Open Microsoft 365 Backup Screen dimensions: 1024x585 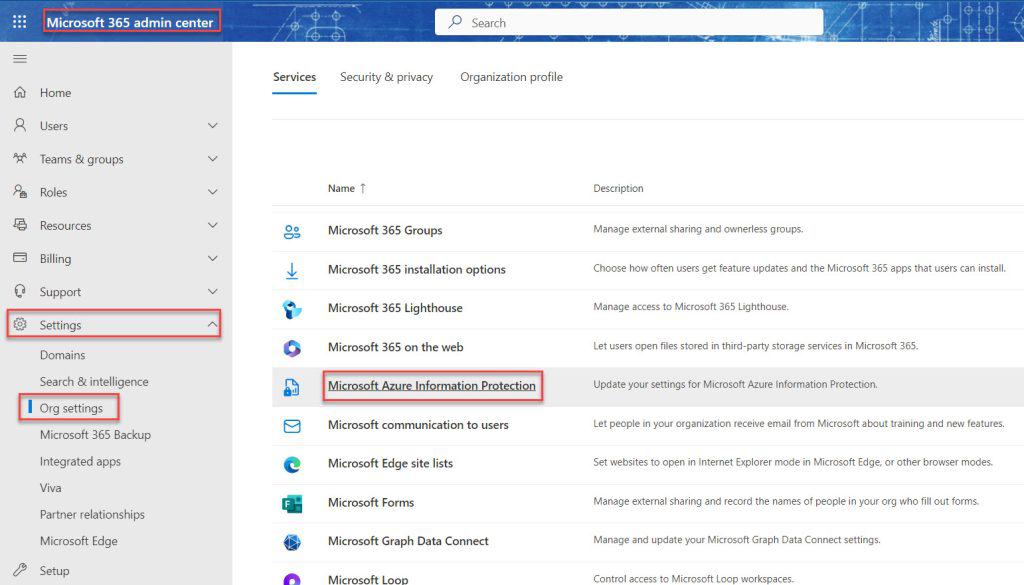click(95, 435)
